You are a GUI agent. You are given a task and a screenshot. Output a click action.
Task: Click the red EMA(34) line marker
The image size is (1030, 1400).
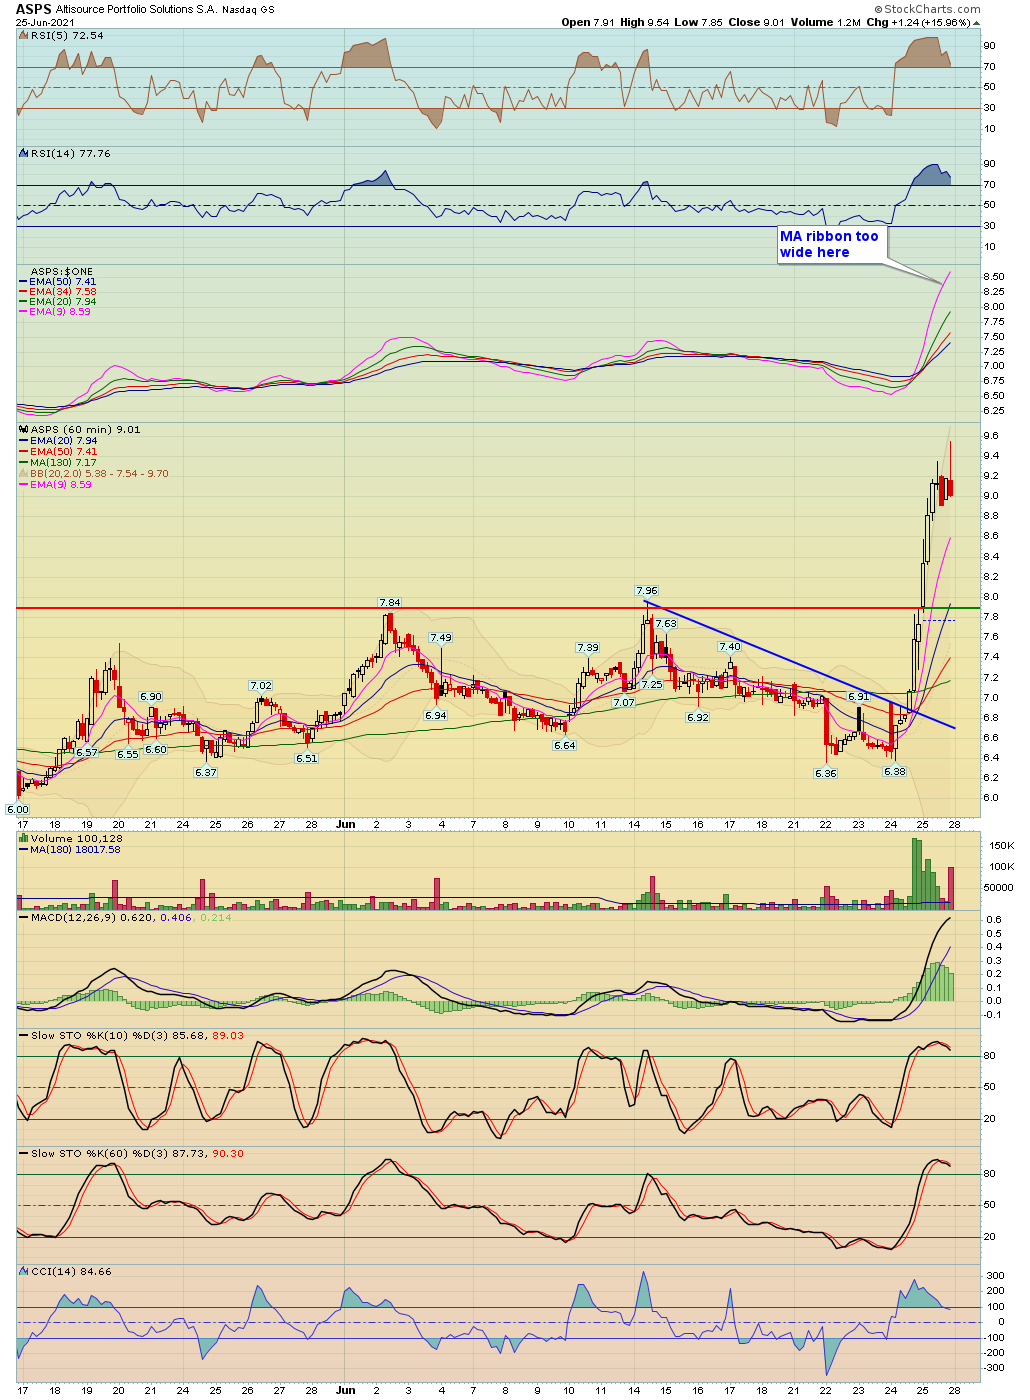[24, 292]
